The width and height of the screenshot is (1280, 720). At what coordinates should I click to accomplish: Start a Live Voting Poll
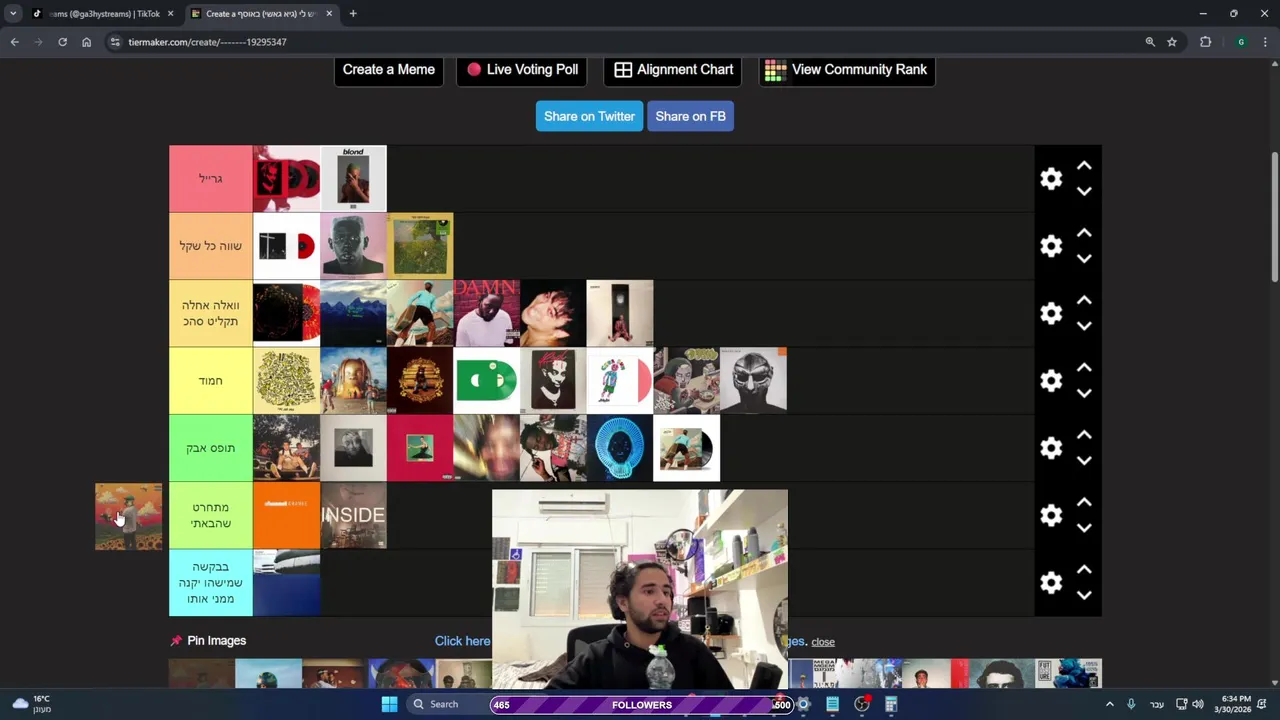[522, 69]
